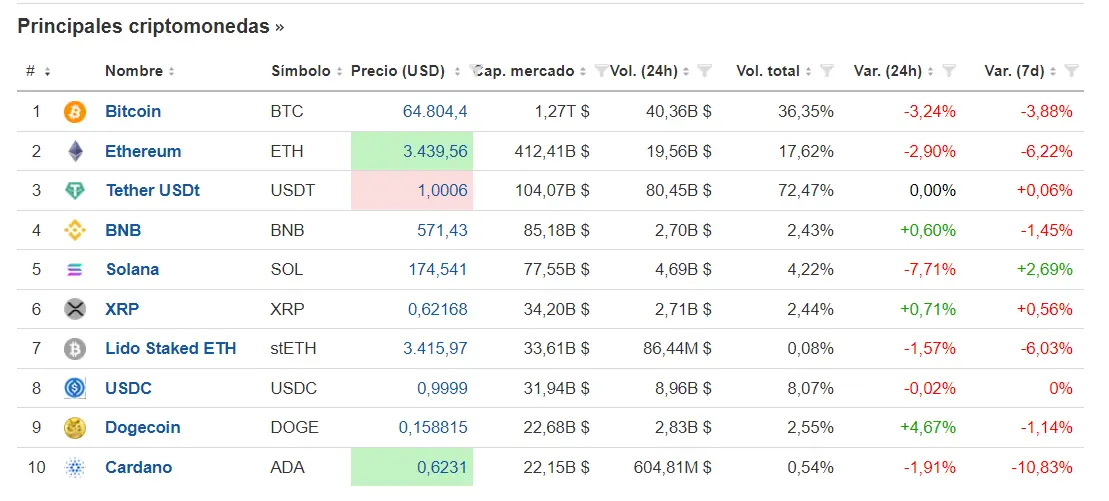Image resolution: width=1109 pixels, height=501 pixels.
Task: Open the BNB name link
Action: click(x=123, y=230)
